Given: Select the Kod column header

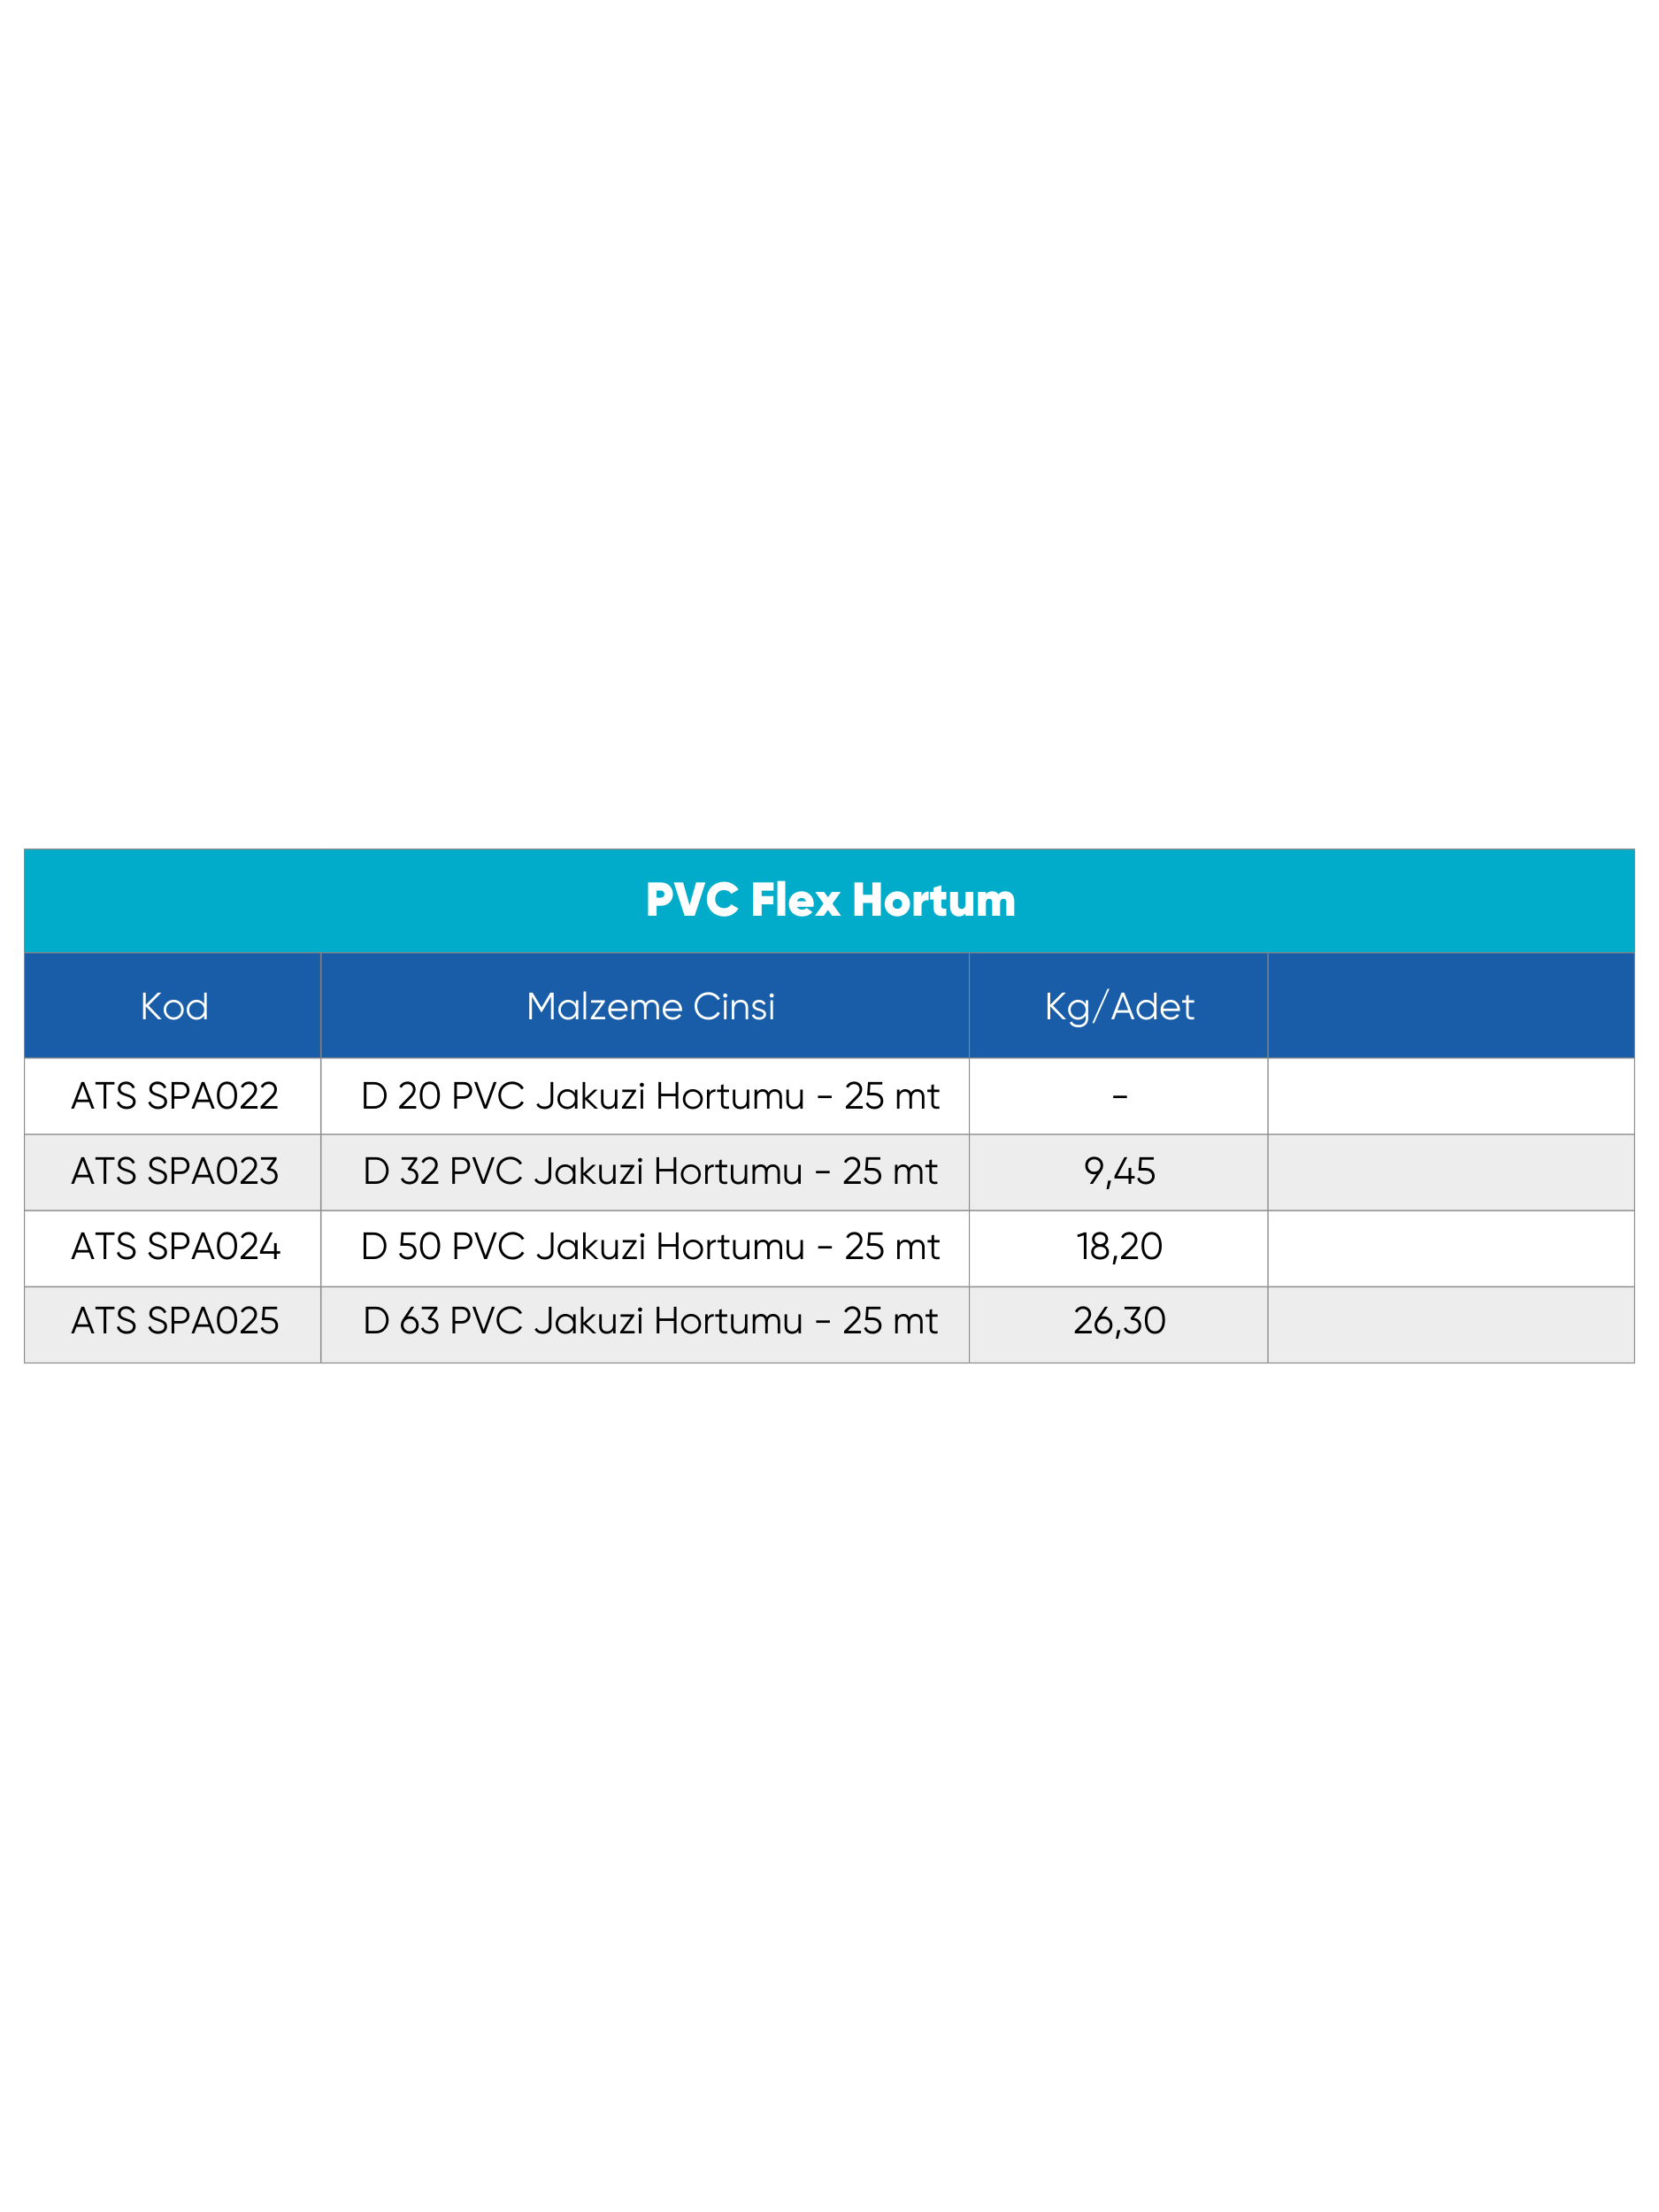Looking at the screenshot, I should tap(174, 1006).
